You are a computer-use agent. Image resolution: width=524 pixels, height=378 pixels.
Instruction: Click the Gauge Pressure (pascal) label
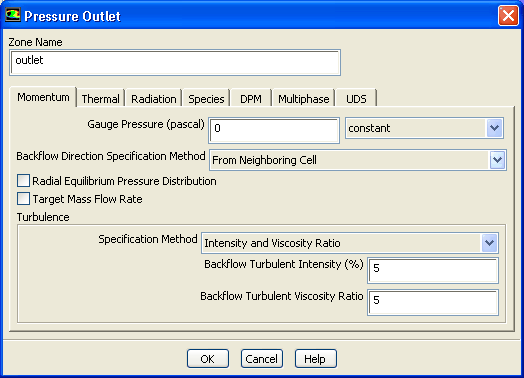(x=146, y=124)
